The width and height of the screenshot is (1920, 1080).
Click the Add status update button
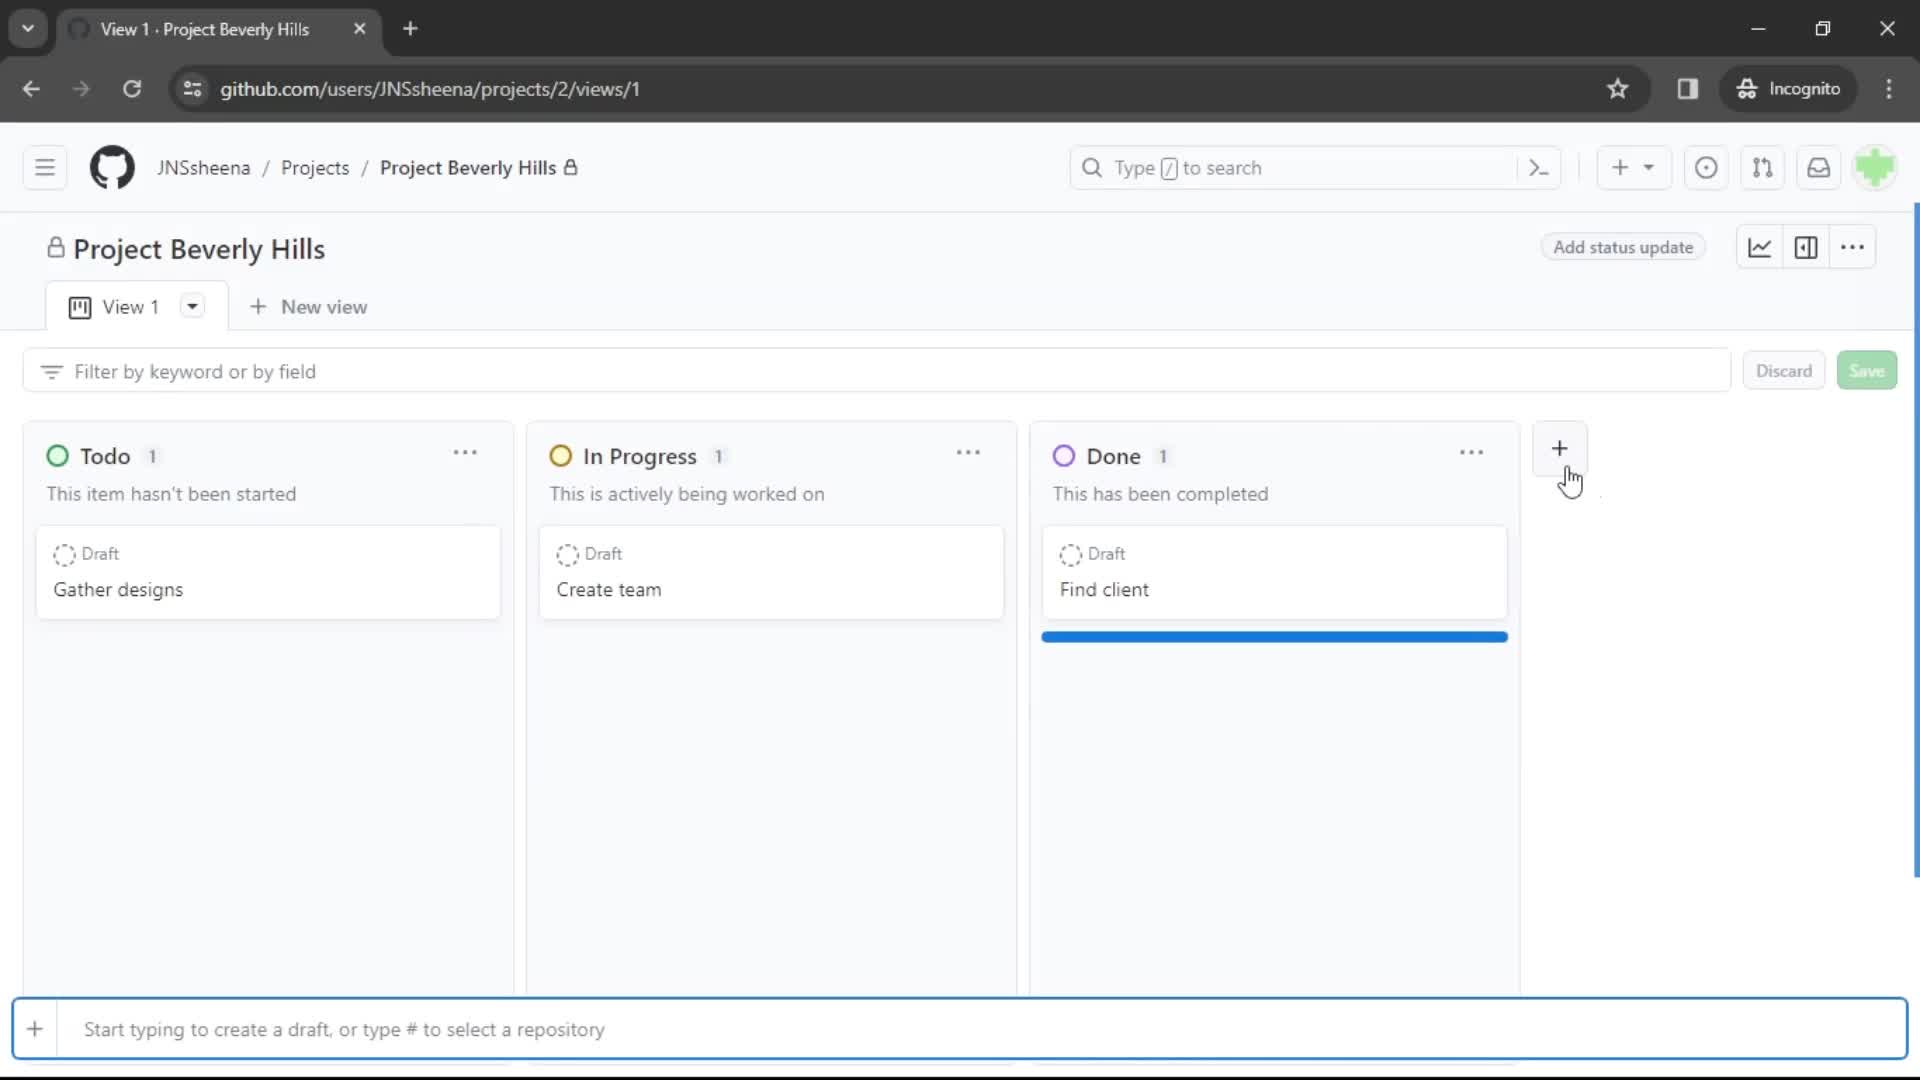[x=1623, y=248]
